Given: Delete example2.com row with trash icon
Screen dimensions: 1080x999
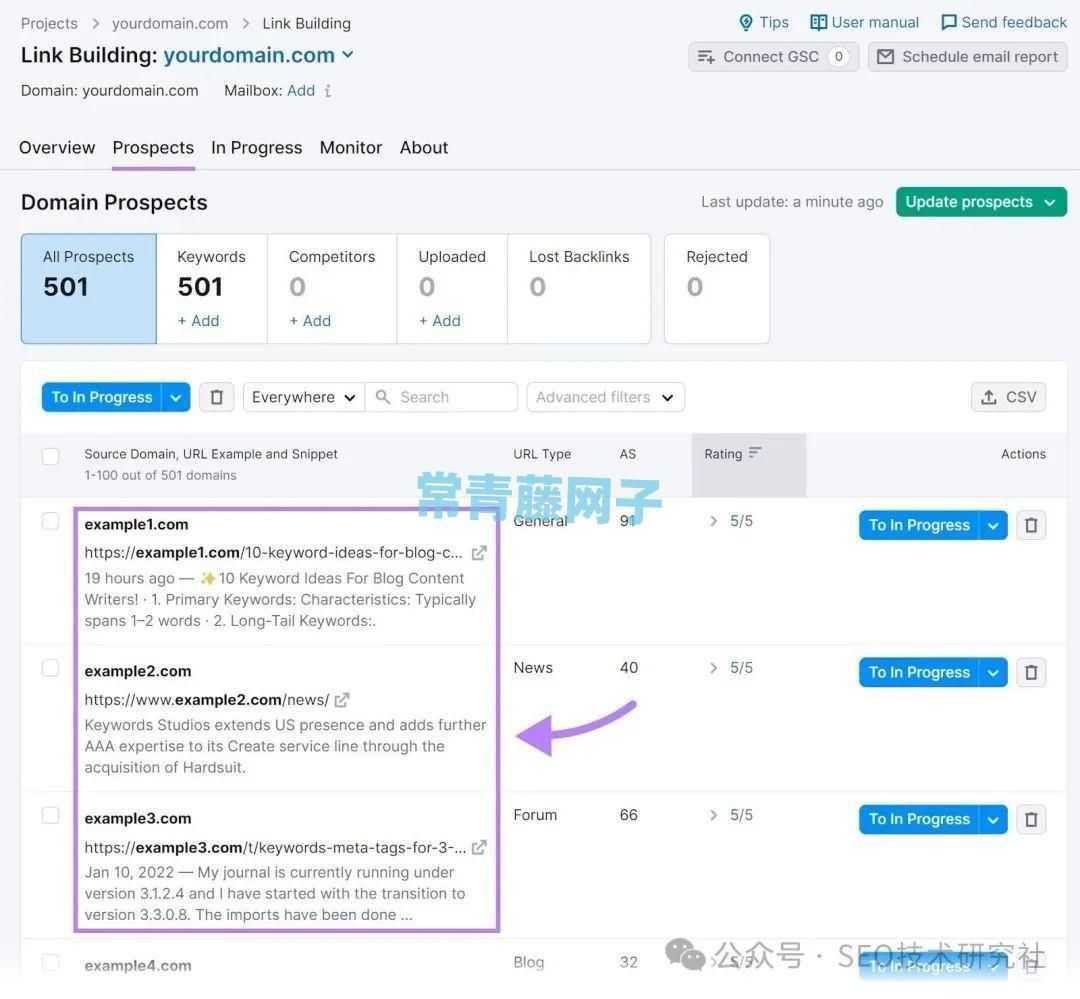Looking at the screenshot, I should point(1031,672).
